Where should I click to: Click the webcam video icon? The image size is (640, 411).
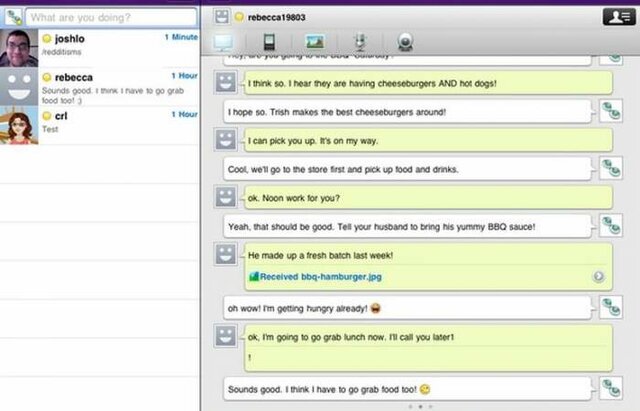[x=405, y=42]
